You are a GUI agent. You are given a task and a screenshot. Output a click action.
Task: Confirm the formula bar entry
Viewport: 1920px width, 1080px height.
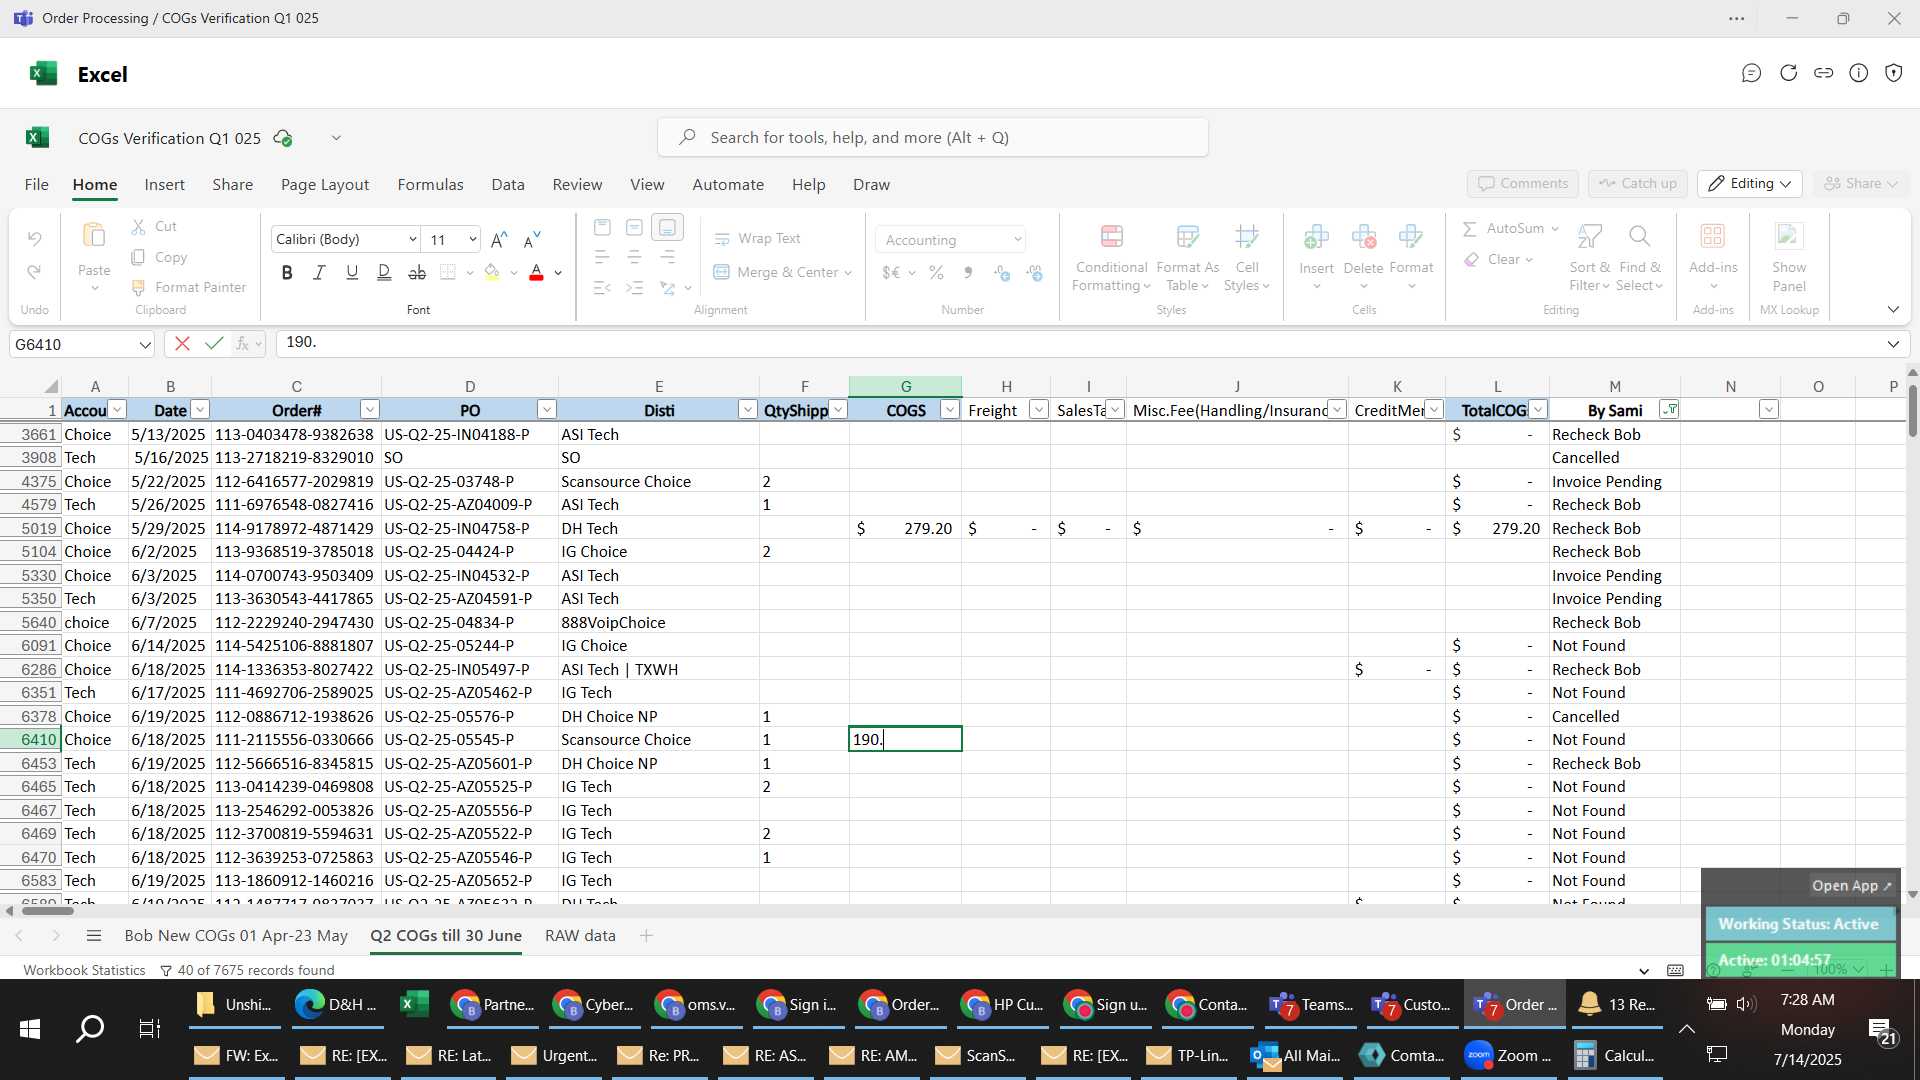[x=213, y=344]
